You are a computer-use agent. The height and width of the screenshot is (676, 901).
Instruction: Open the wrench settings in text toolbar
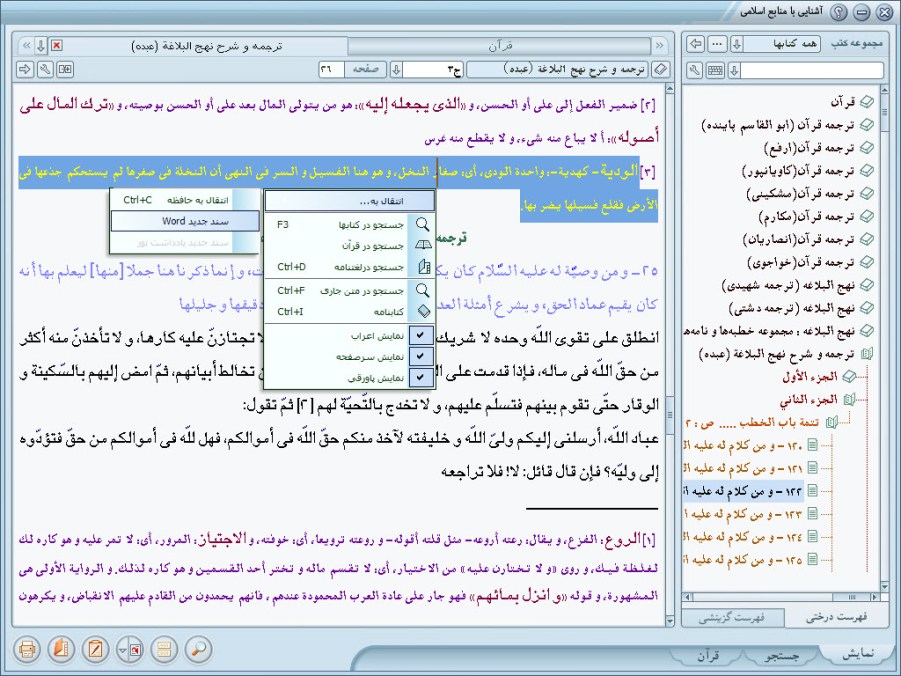pos(45,70)
